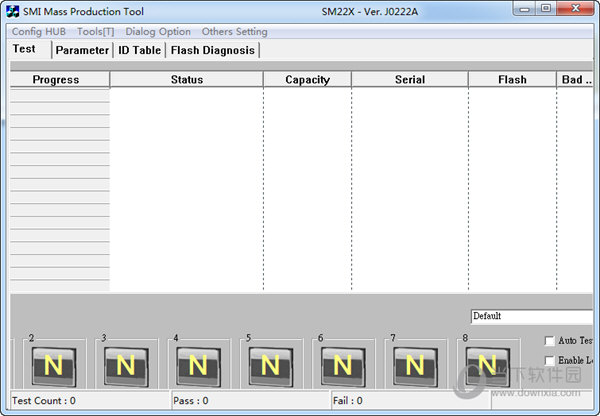
Task: Choose the port 7 N status icon
Action: click(x=415, y=366)
